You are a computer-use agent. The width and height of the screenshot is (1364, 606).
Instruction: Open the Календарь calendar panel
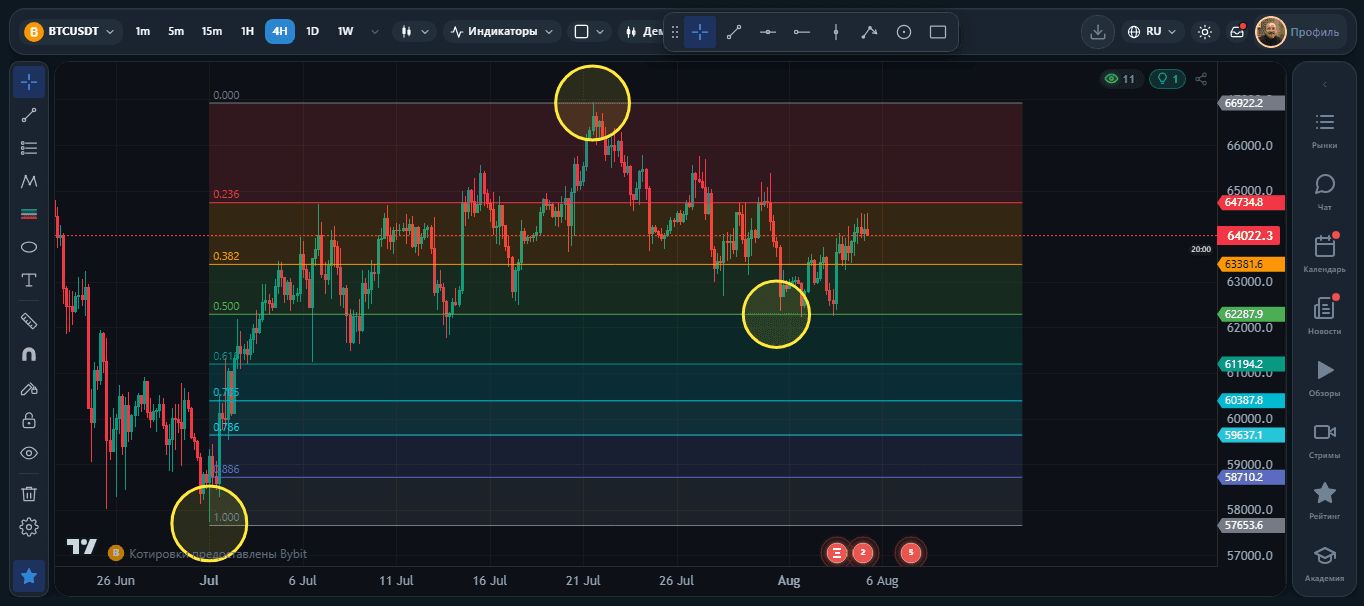(1325, 254)
